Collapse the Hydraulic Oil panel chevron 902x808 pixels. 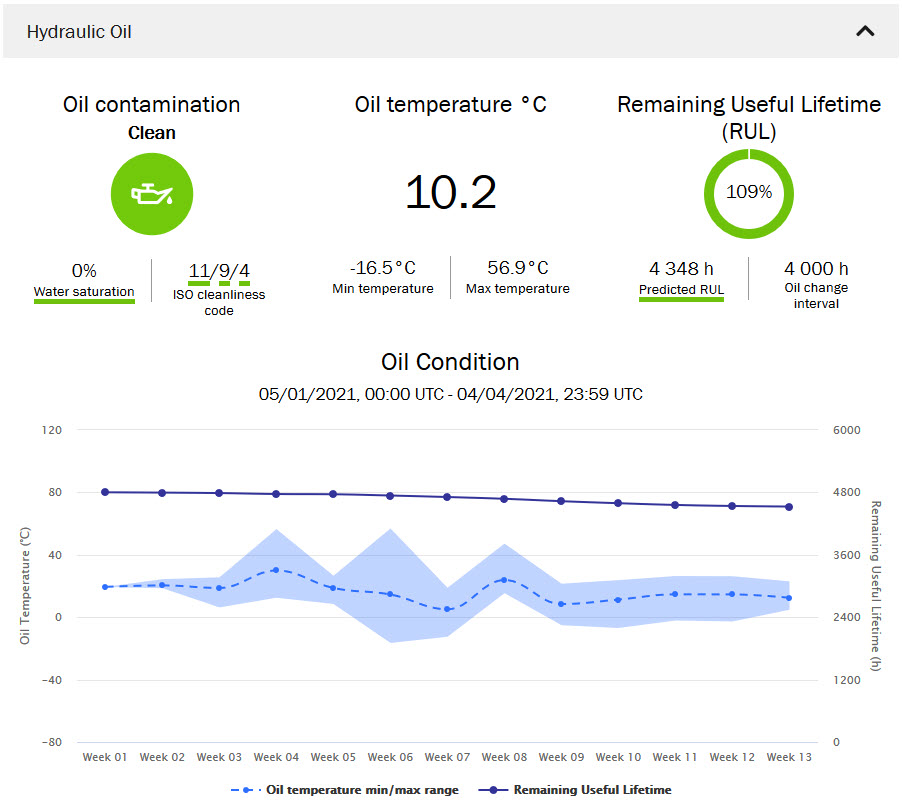pos(865,31)
